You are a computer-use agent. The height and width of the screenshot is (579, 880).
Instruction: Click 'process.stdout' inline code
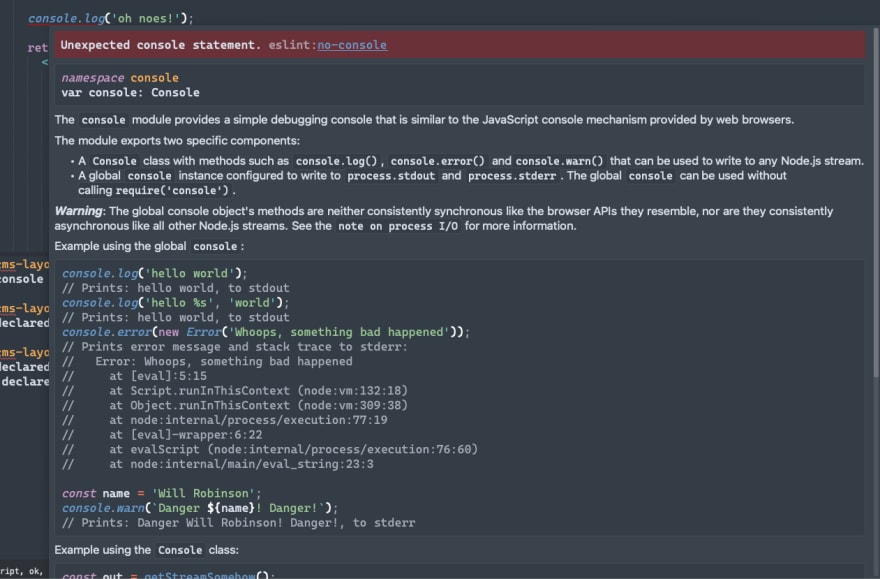click(x=391, y=176)
